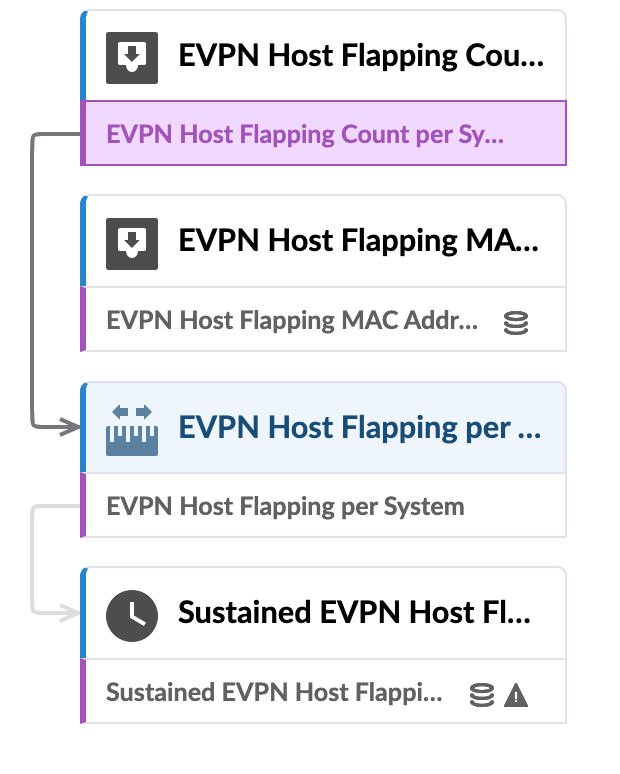
Task: Click light gray connector line leaving per System stage
Action: click(33, 560)
